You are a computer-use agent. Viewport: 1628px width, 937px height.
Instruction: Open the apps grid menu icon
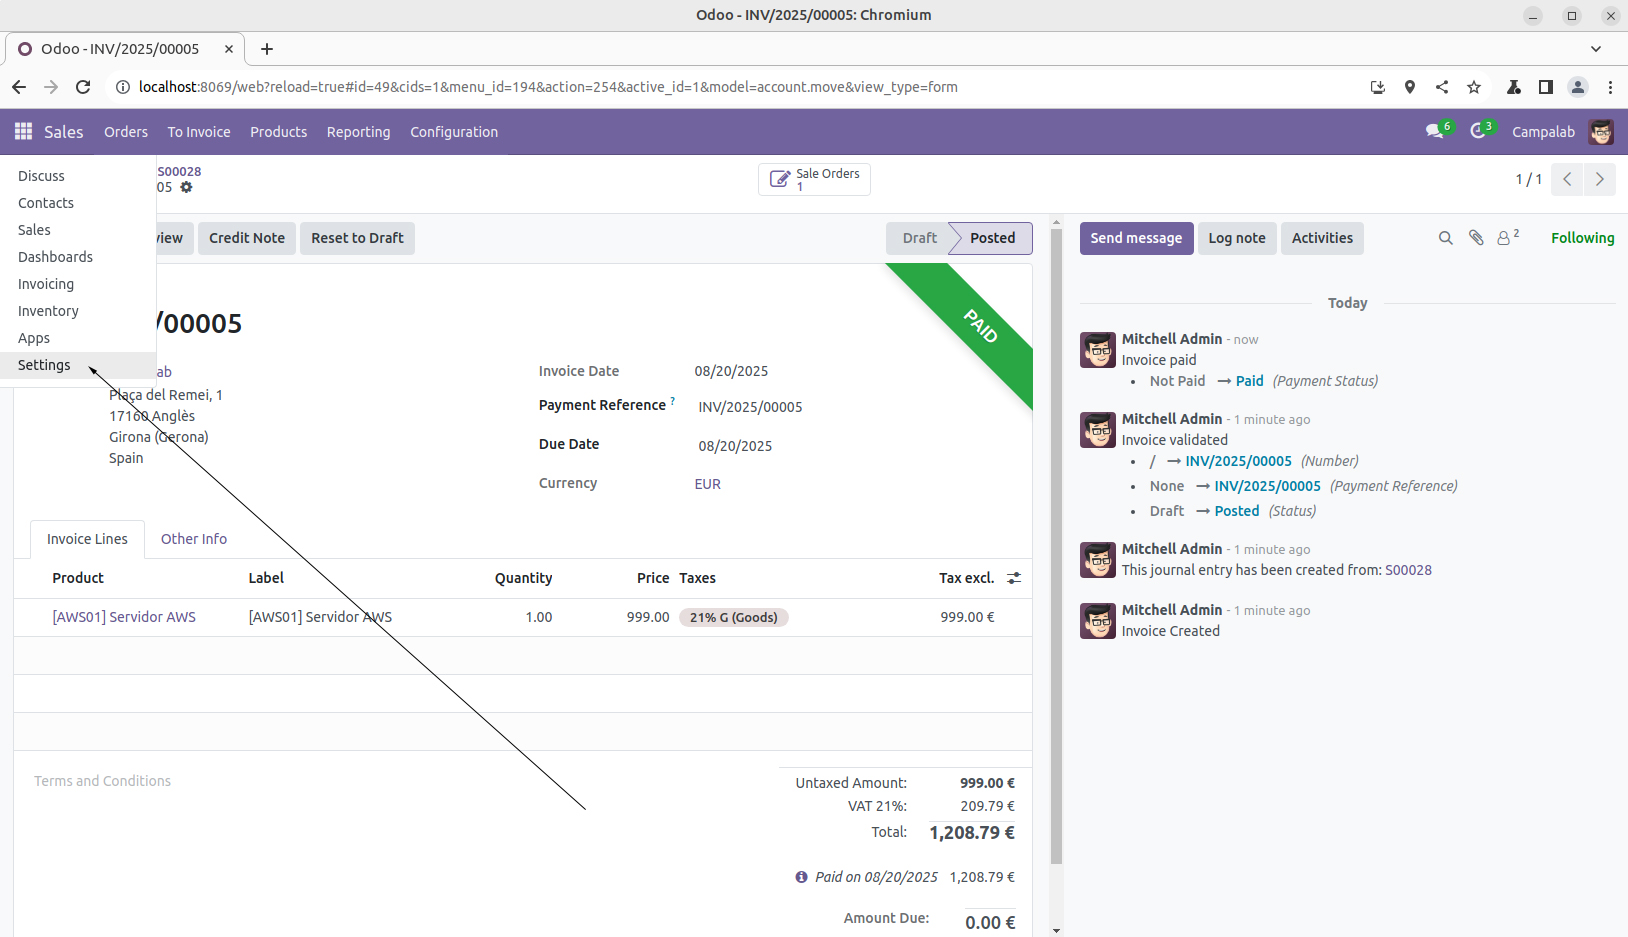coord(23,132)
